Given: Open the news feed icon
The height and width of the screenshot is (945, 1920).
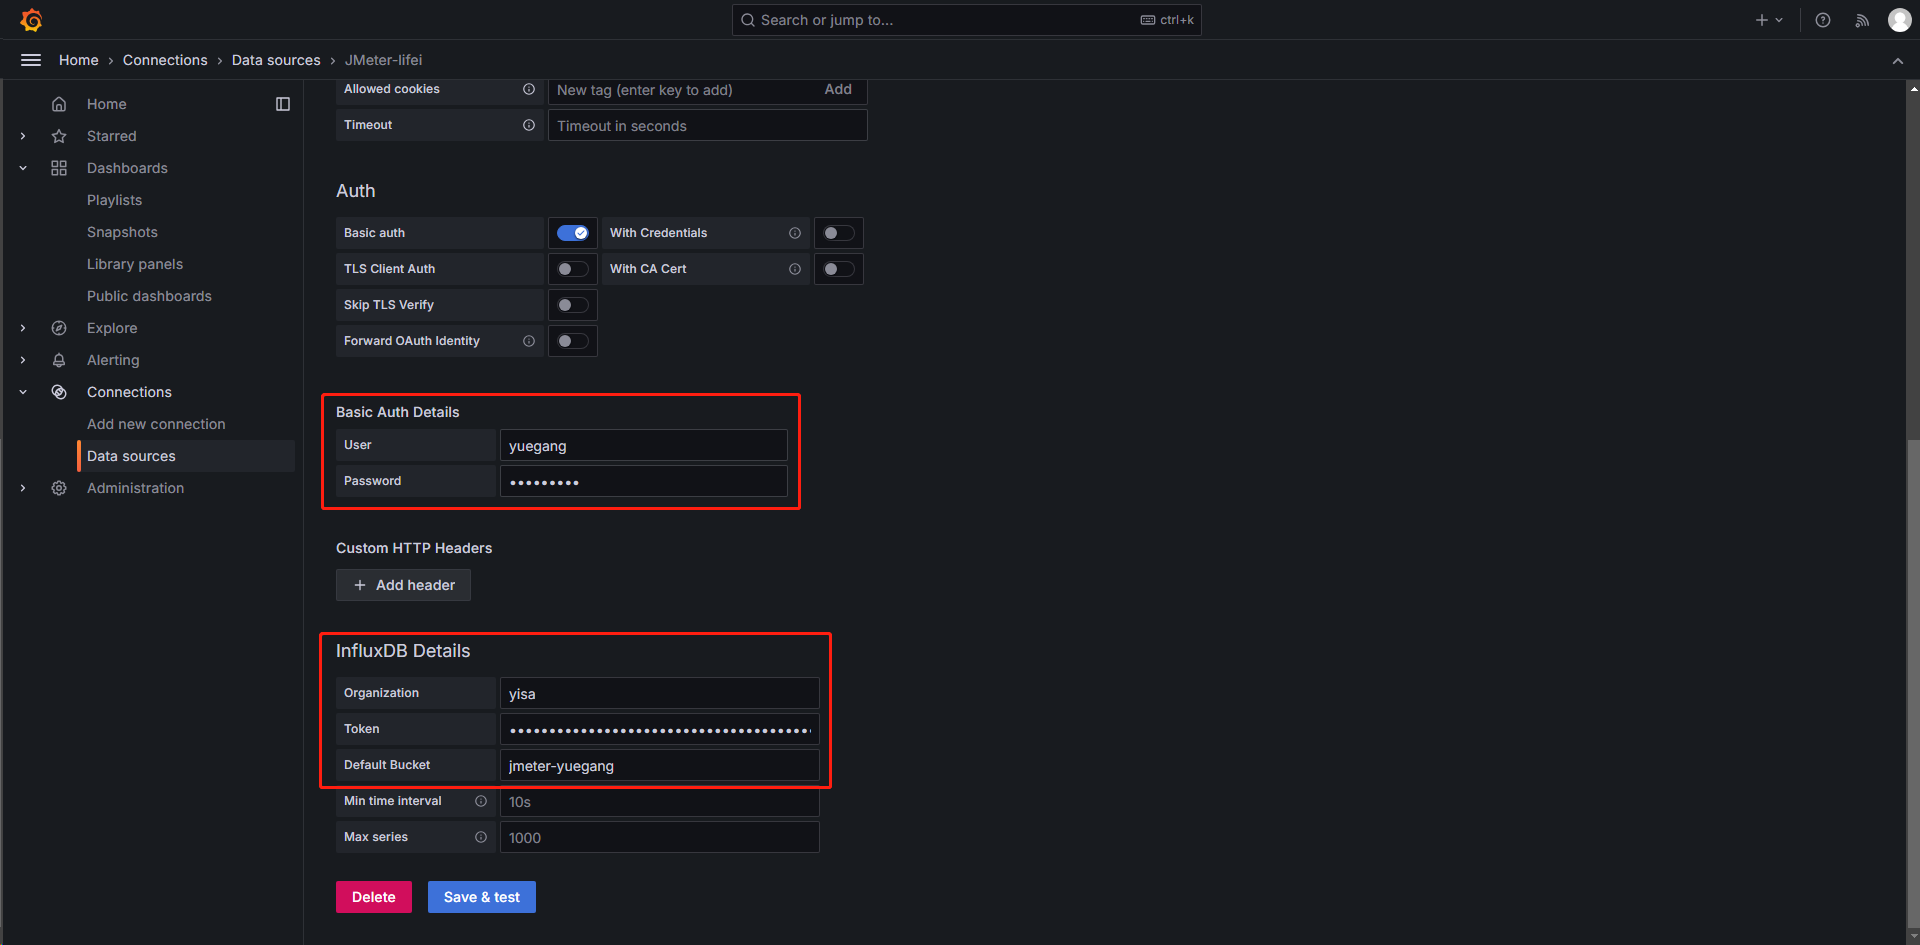Looking at the screenshot, I should click(1862, 20).
